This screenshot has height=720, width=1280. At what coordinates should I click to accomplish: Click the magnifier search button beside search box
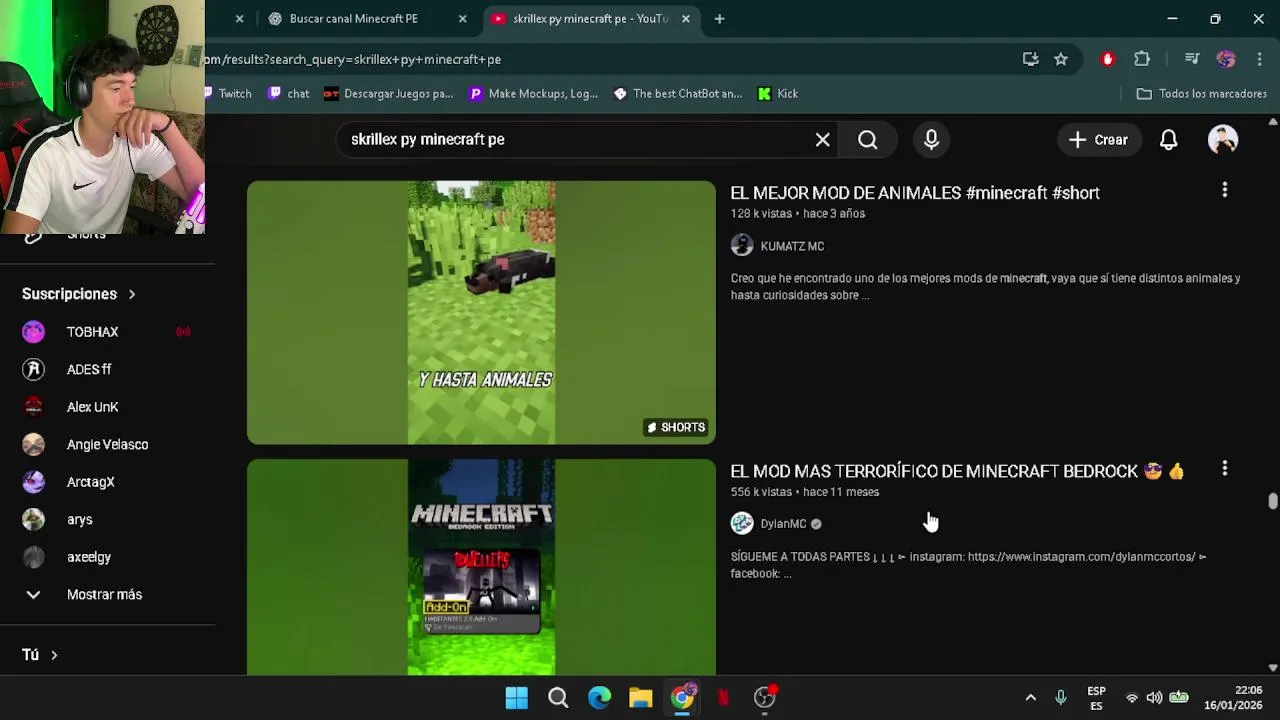tap(868, 140)
